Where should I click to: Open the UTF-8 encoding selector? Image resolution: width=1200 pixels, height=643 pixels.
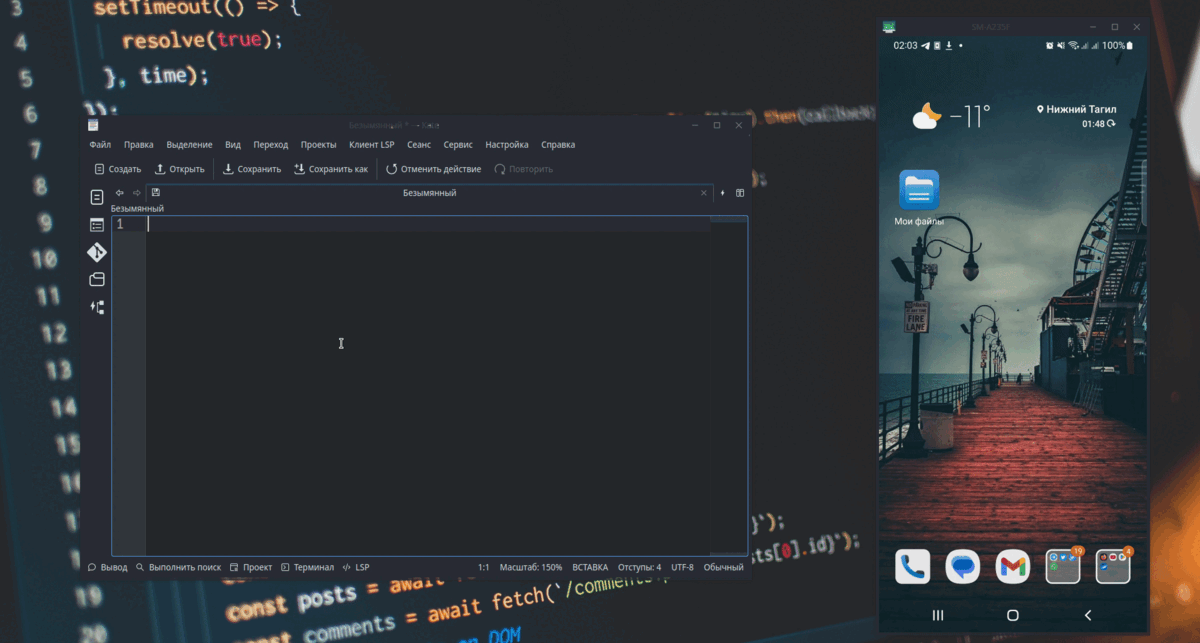[x=682, y=567]
